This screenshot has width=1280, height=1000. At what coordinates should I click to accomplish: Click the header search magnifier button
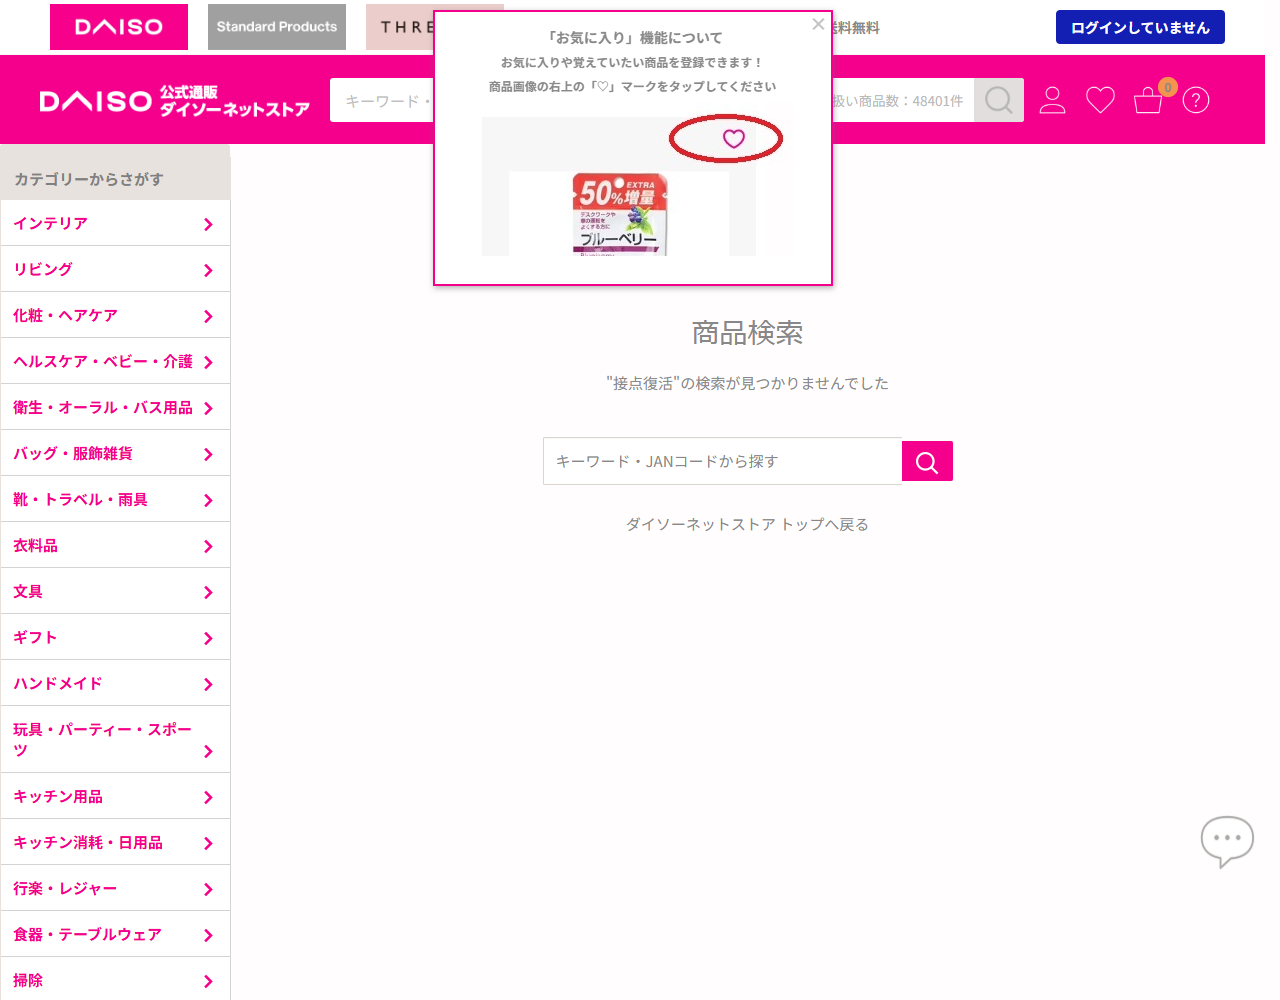tap(999, 100)
